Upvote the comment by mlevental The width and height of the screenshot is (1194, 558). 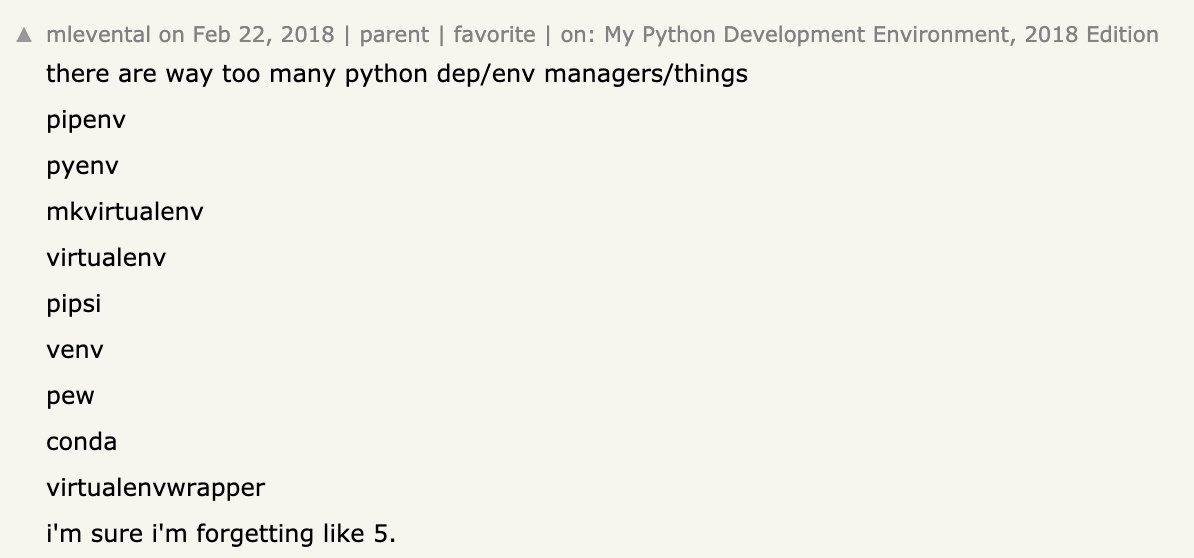pyautogui.click(x=25, y=36)
